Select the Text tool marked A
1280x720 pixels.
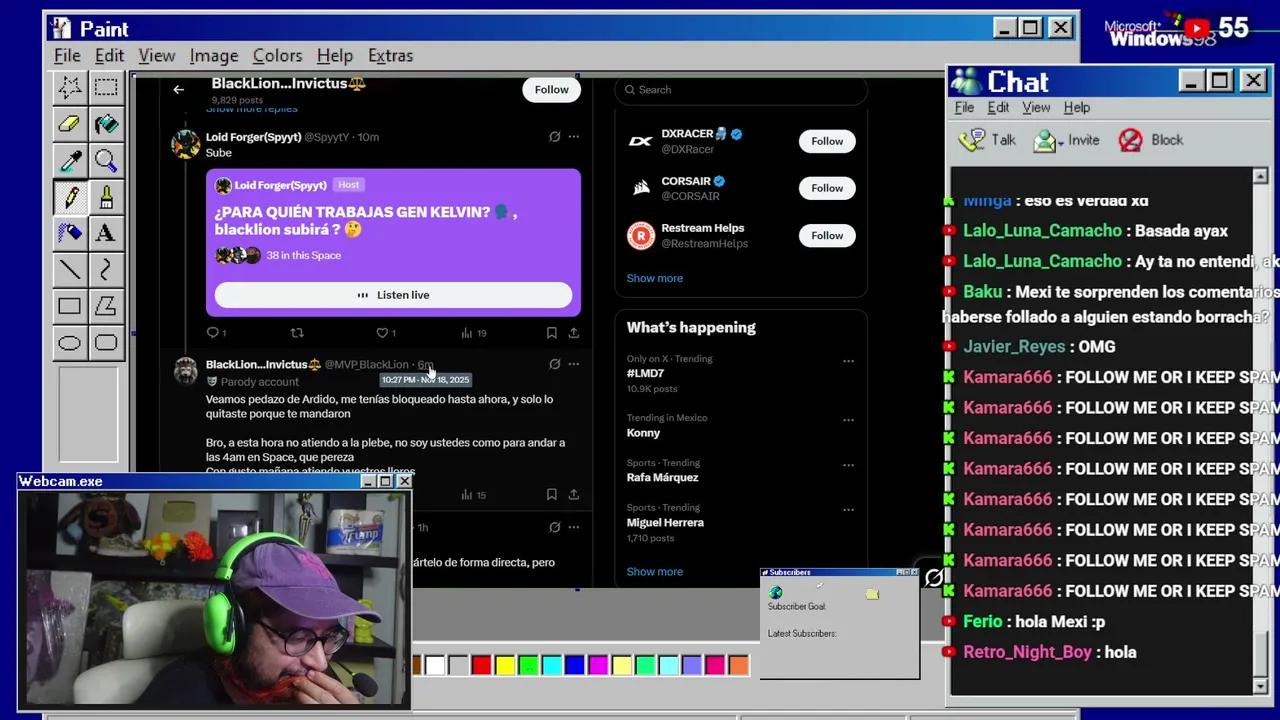point(106,233)
